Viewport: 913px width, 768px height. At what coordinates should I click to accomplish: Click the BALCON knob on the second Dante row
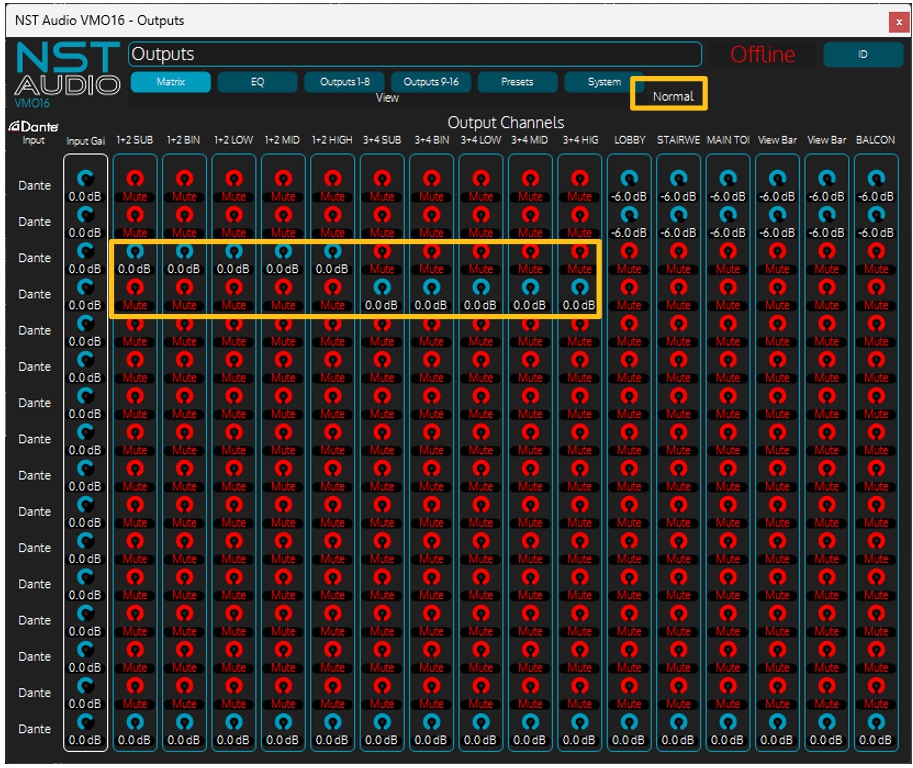876,215
